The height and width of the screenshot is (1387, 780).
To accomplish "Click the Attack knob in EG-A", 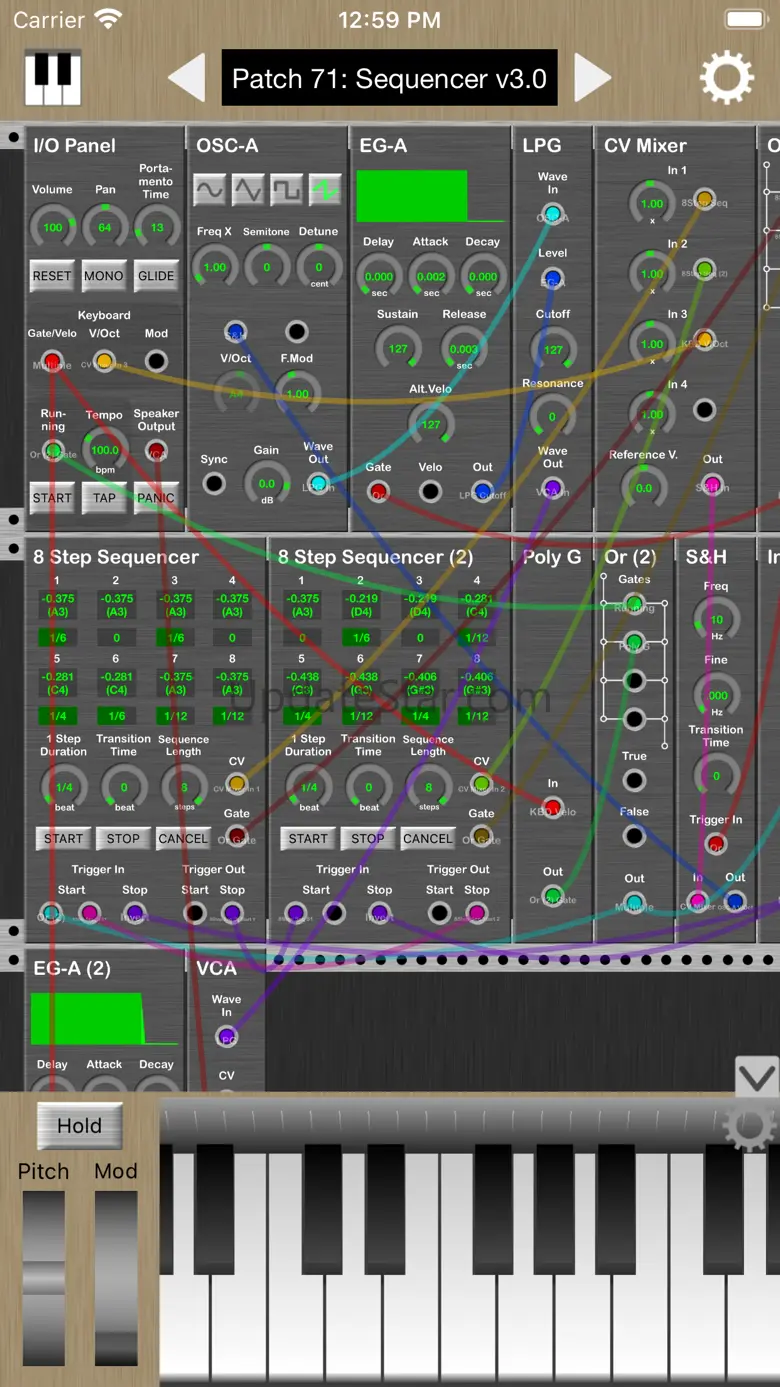I will (431, 277).
